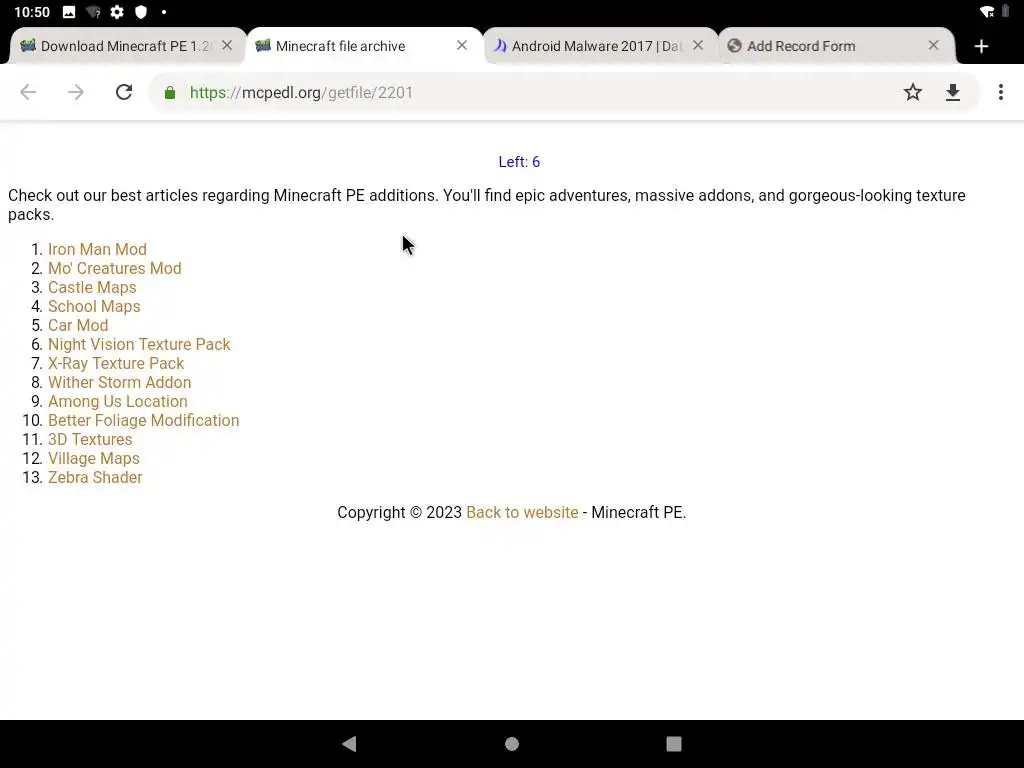Click the browser forward arrow

click(76, 92)
